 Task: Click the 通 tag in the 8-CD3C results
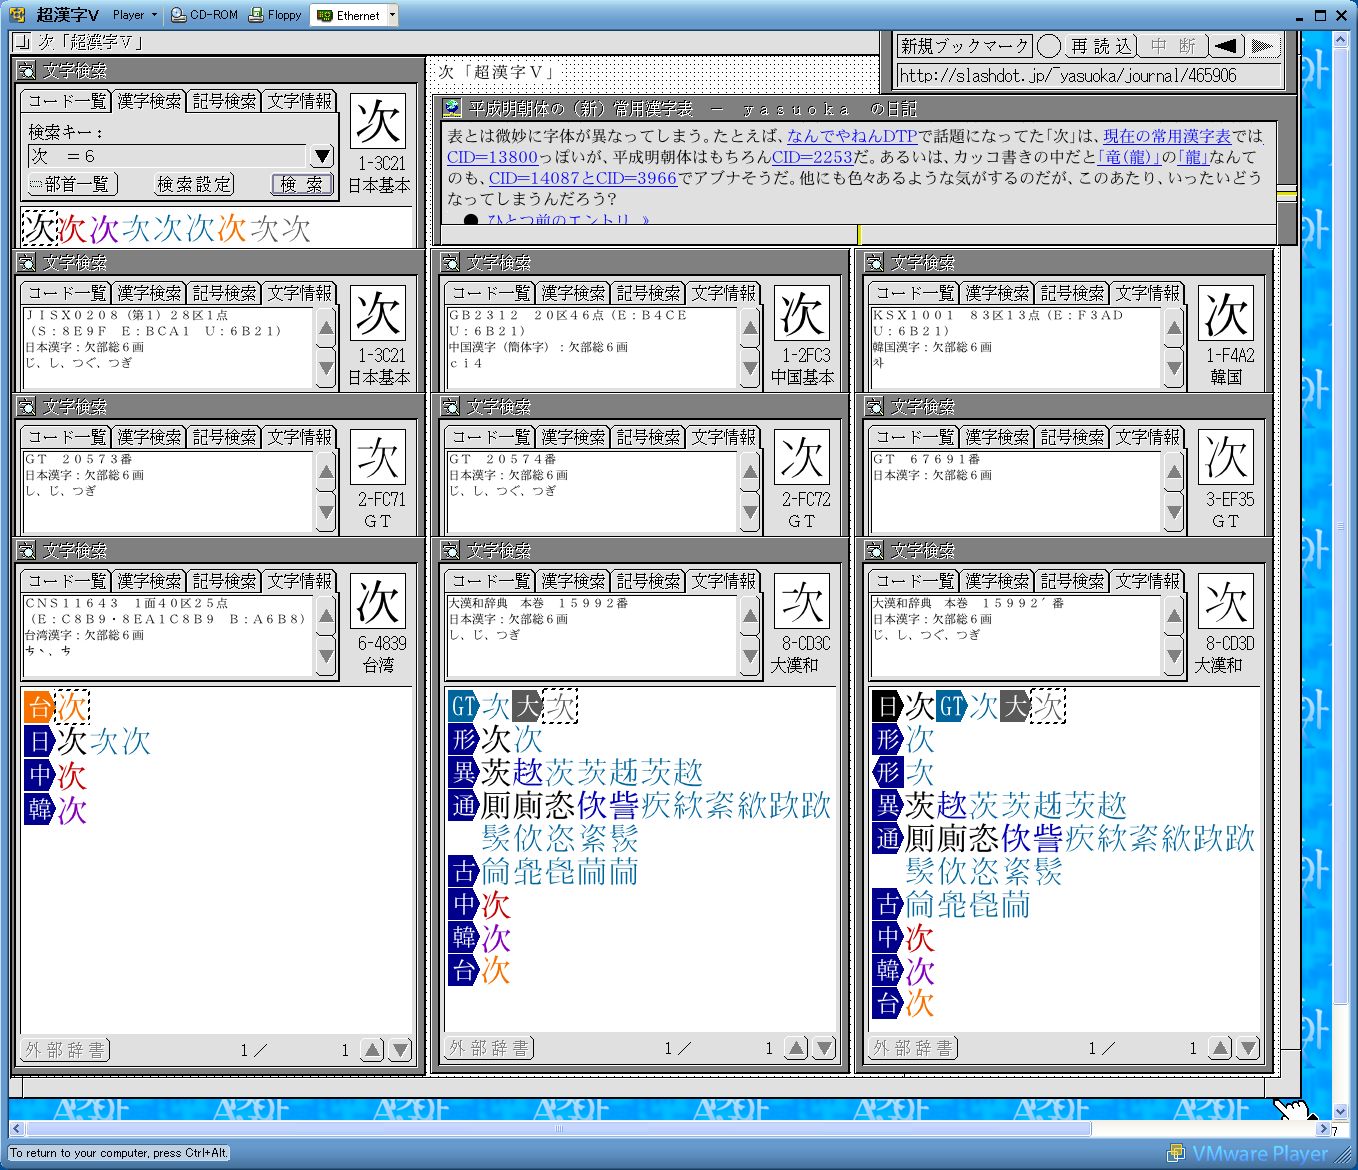point(463,805)
